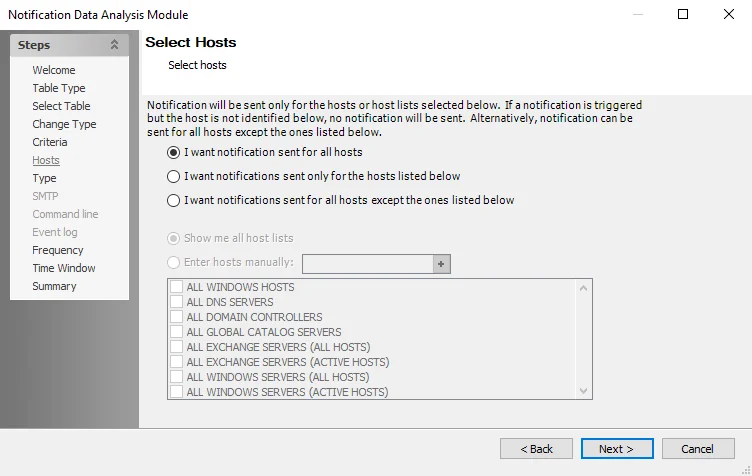The width and height of the screenshot is (752, 476).
Task: Select the 'Show me all host lists' option
Action: click(x=173, y=238)
